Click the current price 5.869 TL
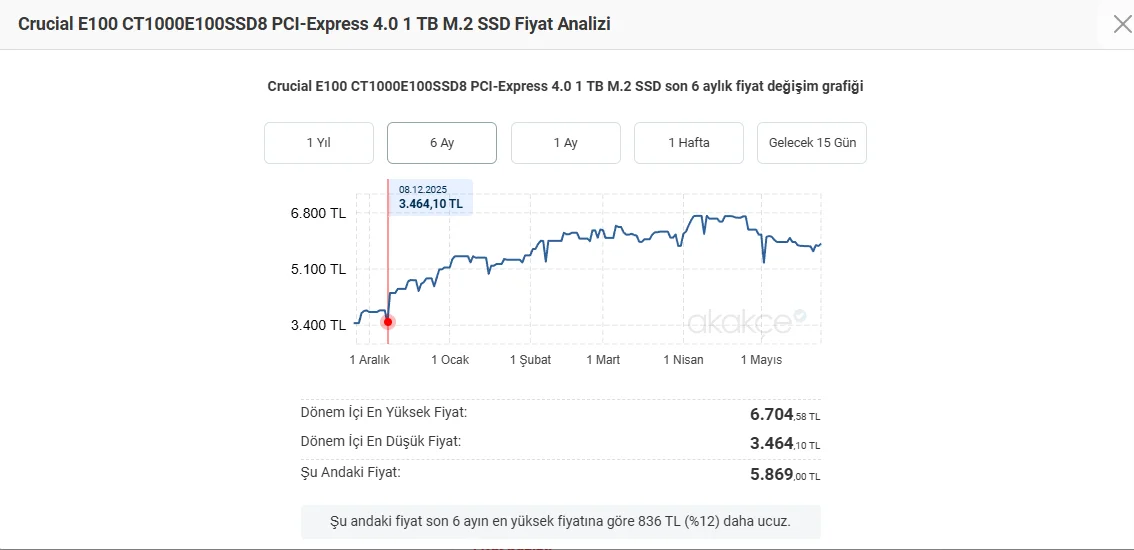1134x550 pixels. tap(785, 474)
